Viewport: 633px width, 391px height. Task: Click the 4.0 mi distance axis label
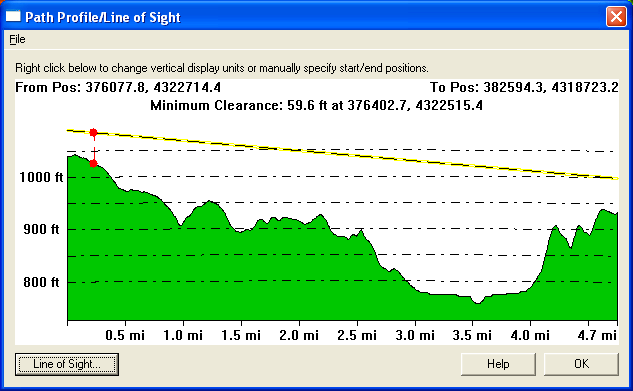530,335
